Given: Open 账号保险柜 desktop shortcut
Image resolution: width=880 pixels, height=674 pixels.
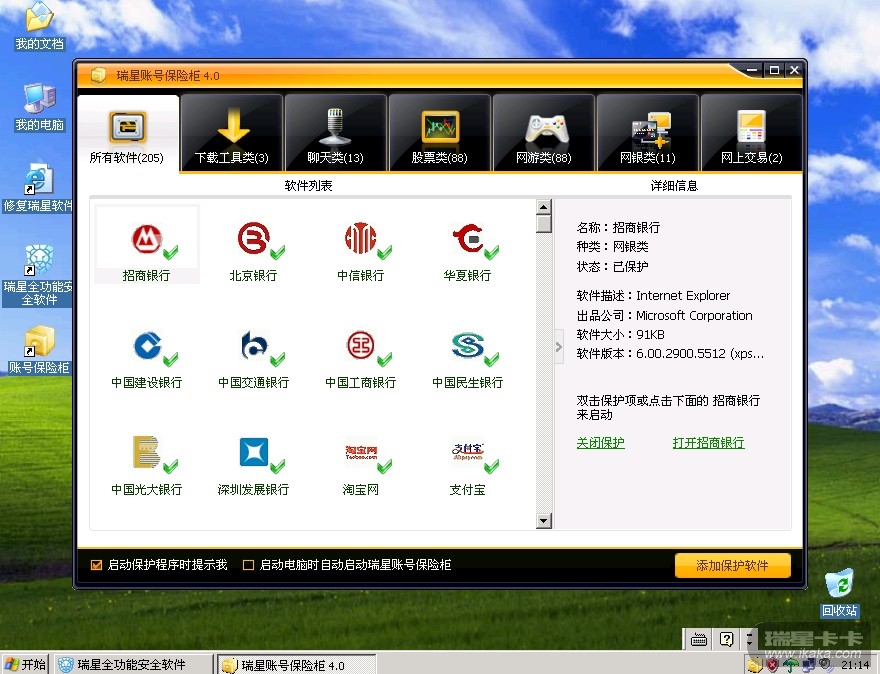Looking at the screenshot, I should click(39, 350).
